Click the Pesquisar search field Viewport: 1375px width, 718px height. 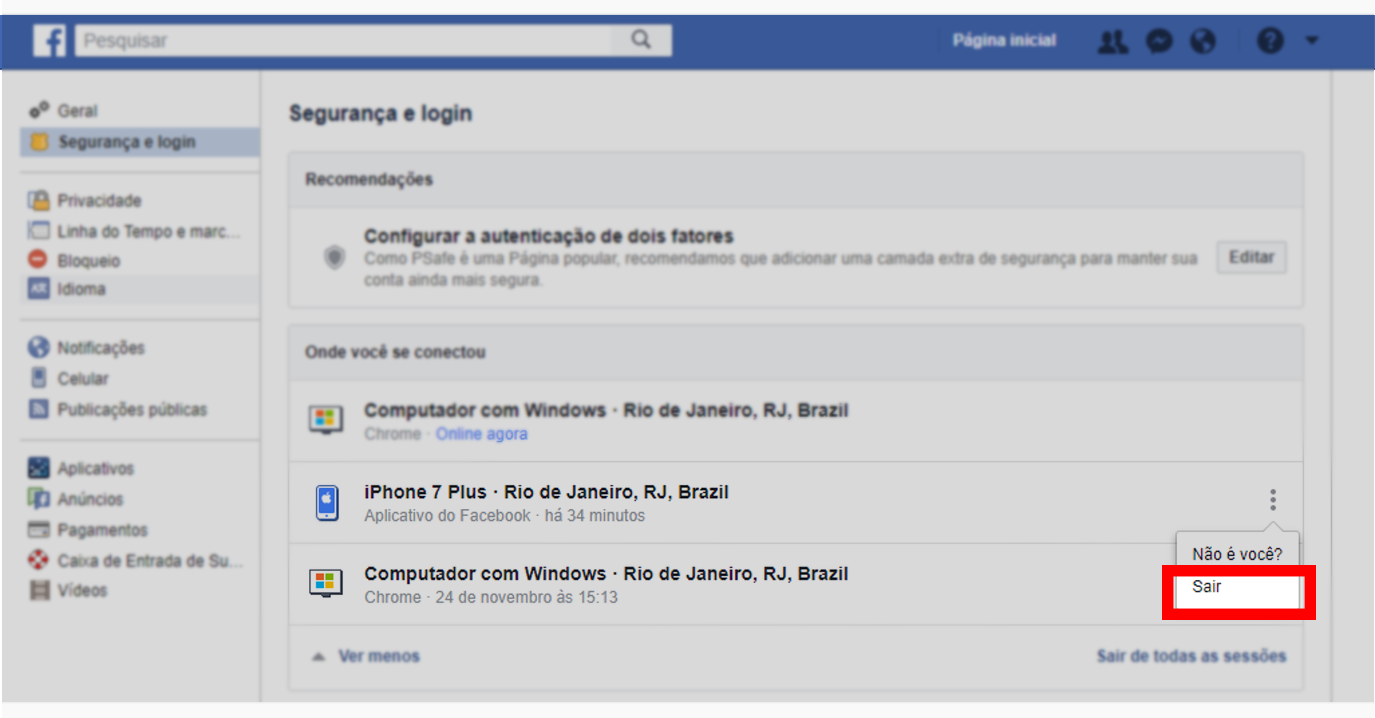point(343,41)
